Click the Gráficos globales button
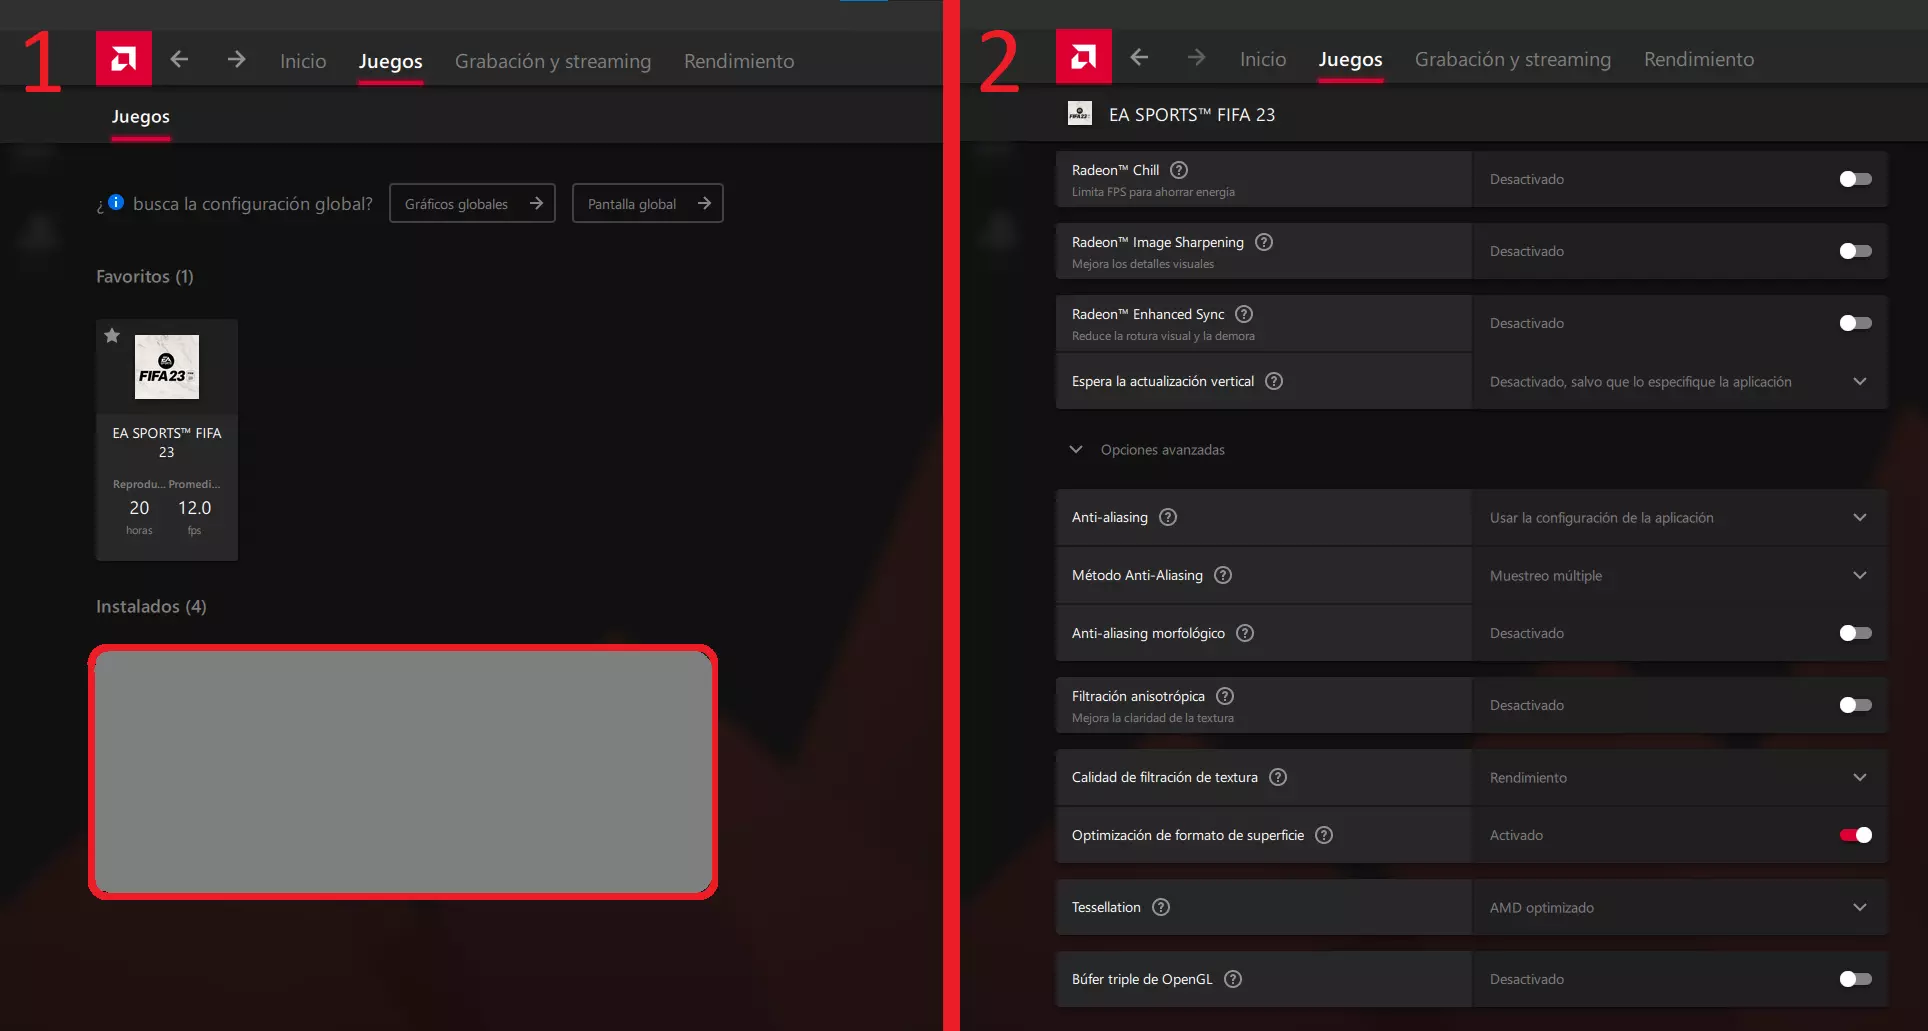Image resolution: width=1928 pixels, height=1031 pixels. point(472,203)
